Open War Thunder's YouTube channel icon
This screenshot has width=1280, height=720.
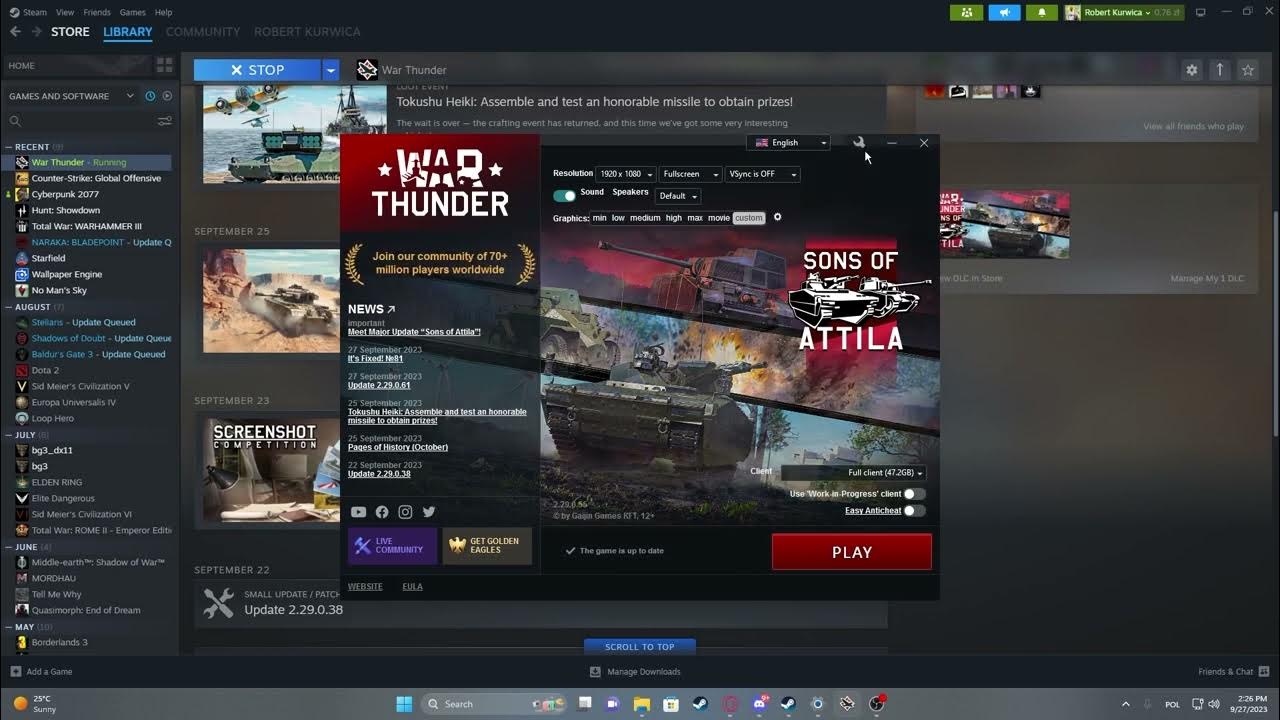(358, 511)
